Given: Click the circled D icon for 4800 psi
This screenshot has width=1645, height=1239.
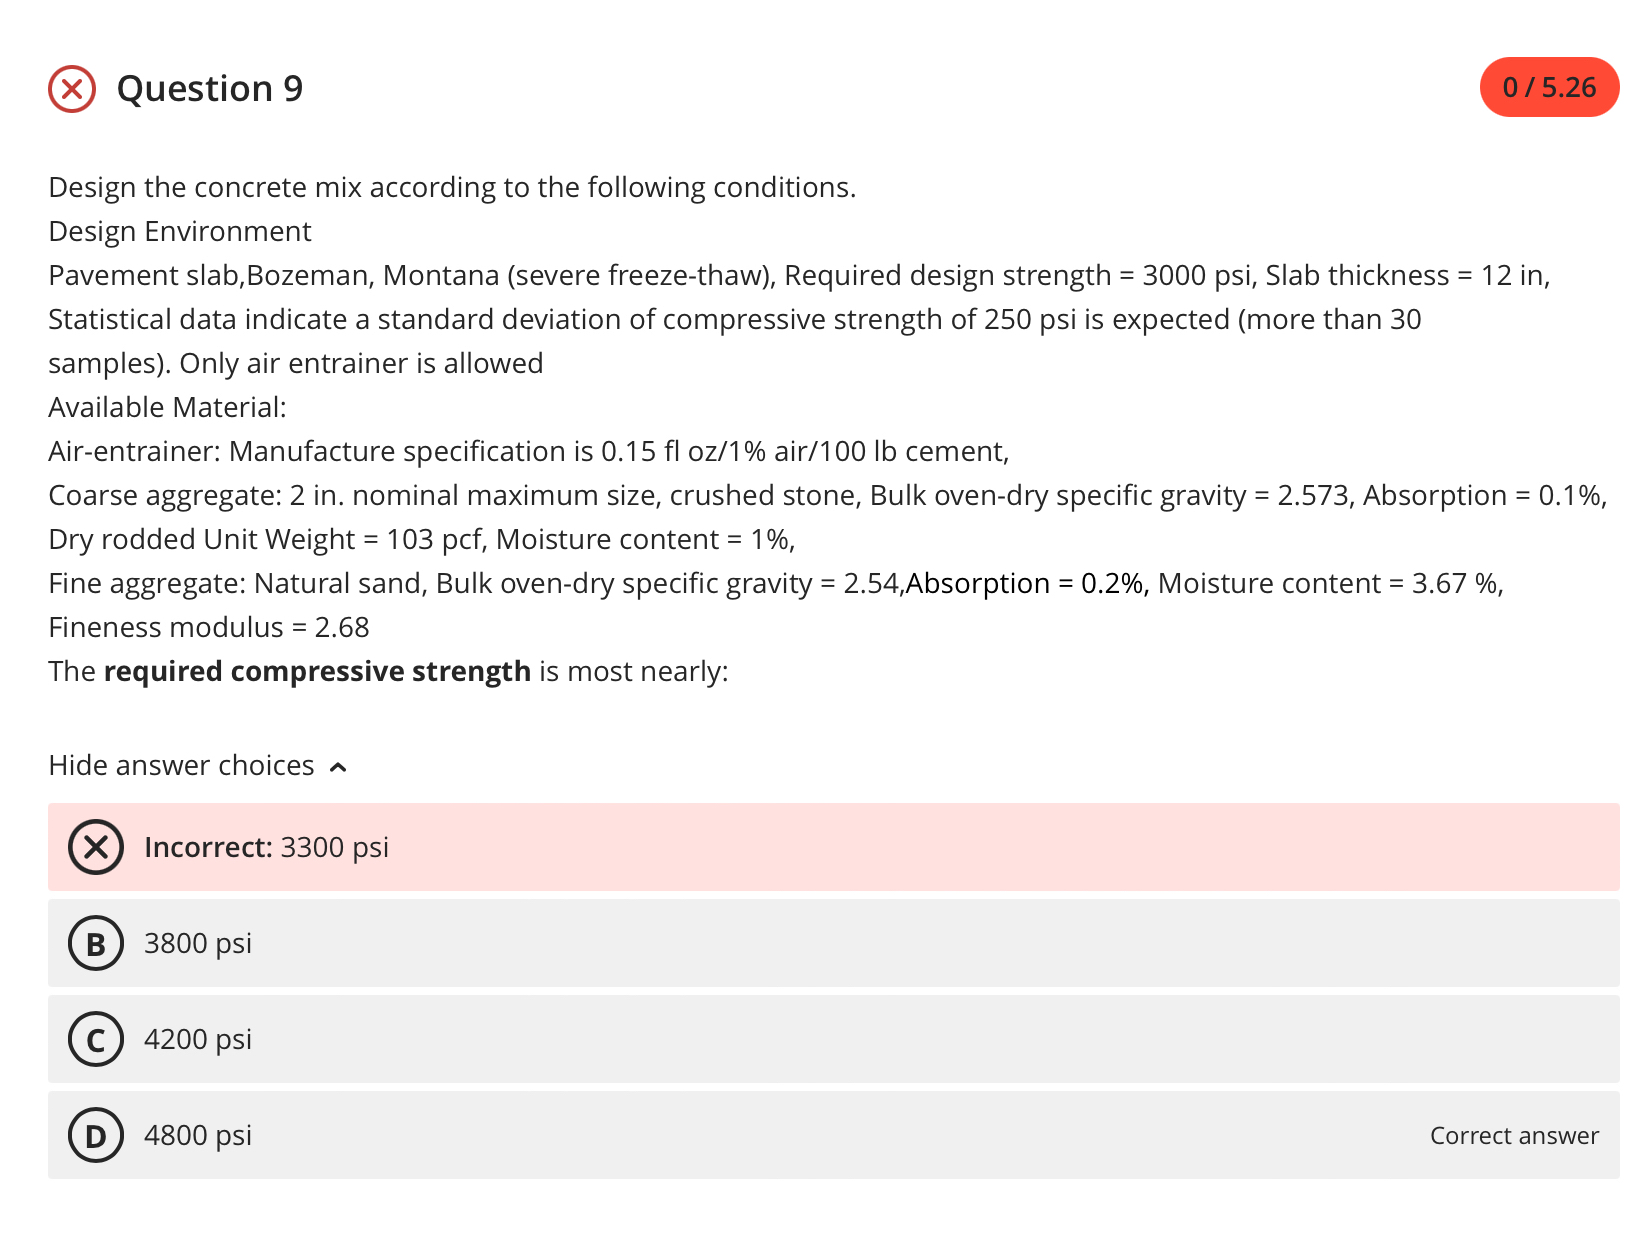Looking at the screenshot, I should (96, 1135).
